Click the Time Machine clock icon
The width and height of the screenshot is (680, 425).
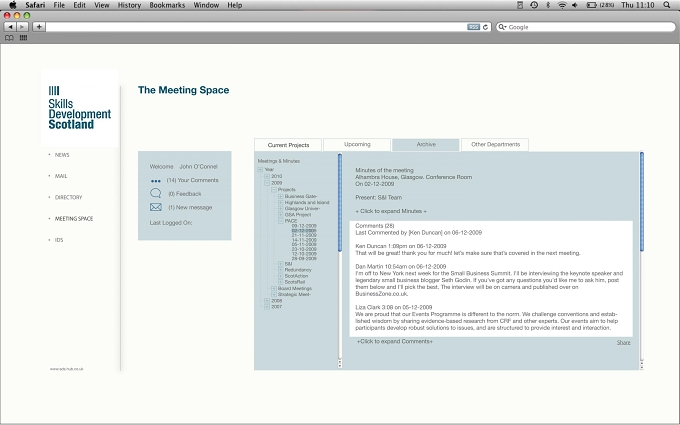tap(534, 5)
